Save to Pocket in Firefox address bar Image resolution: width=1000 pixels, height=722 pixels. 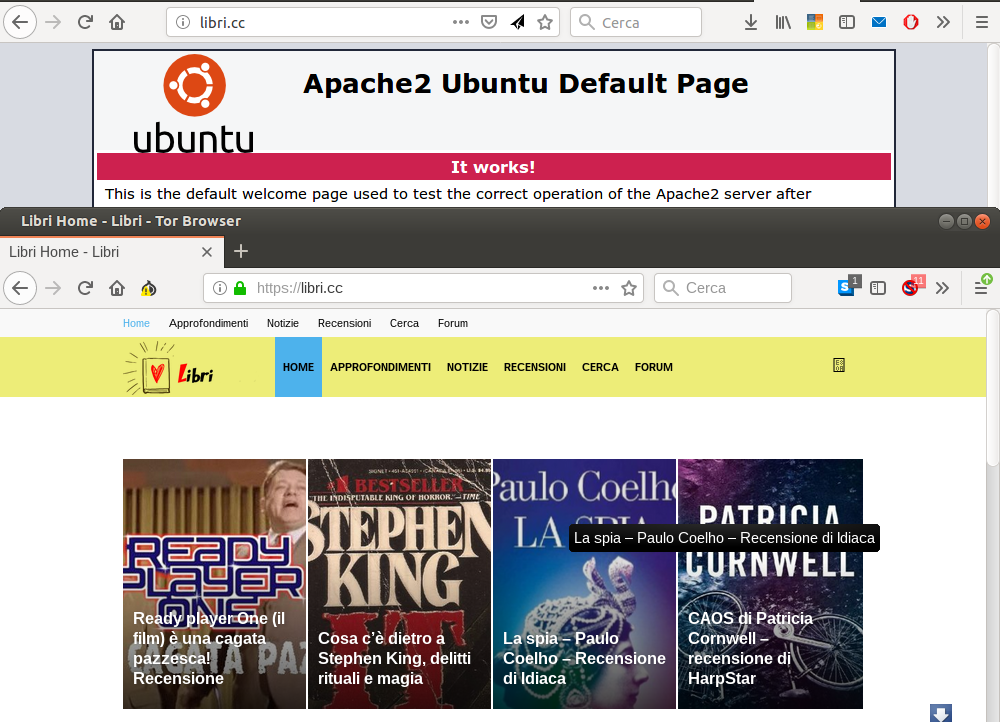(x=489, y=22)
